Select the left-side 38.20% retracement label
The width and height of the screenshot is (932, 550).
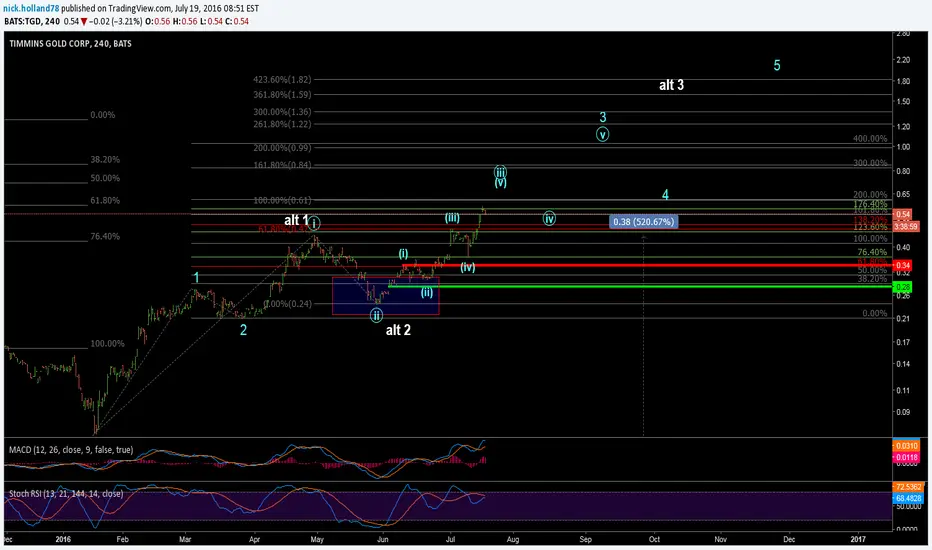[105, 160]
